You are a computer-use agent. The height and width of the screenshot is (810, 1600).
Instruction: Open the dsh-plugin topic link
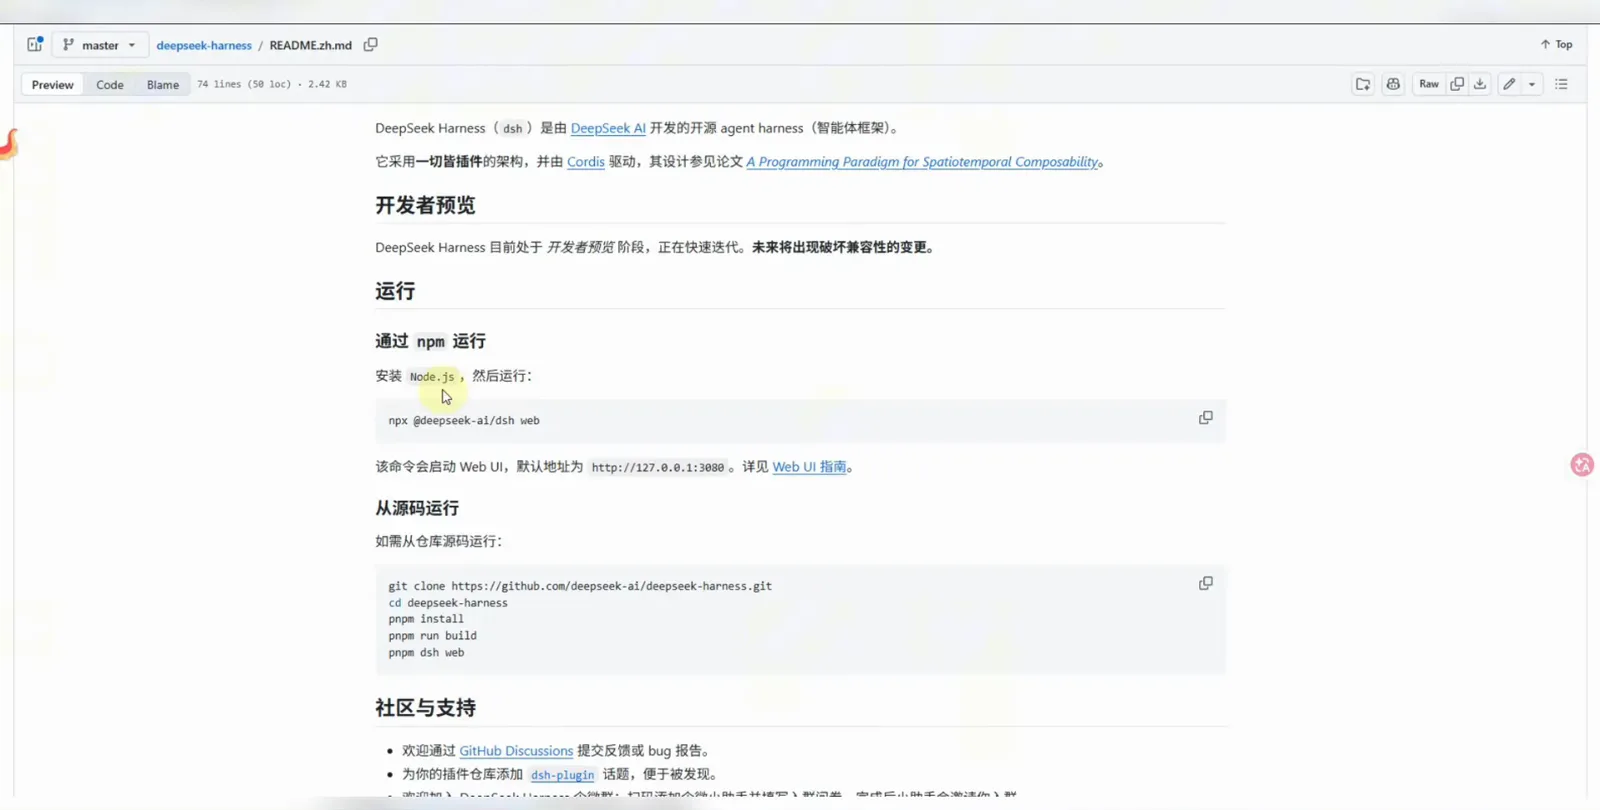point(562,775)
